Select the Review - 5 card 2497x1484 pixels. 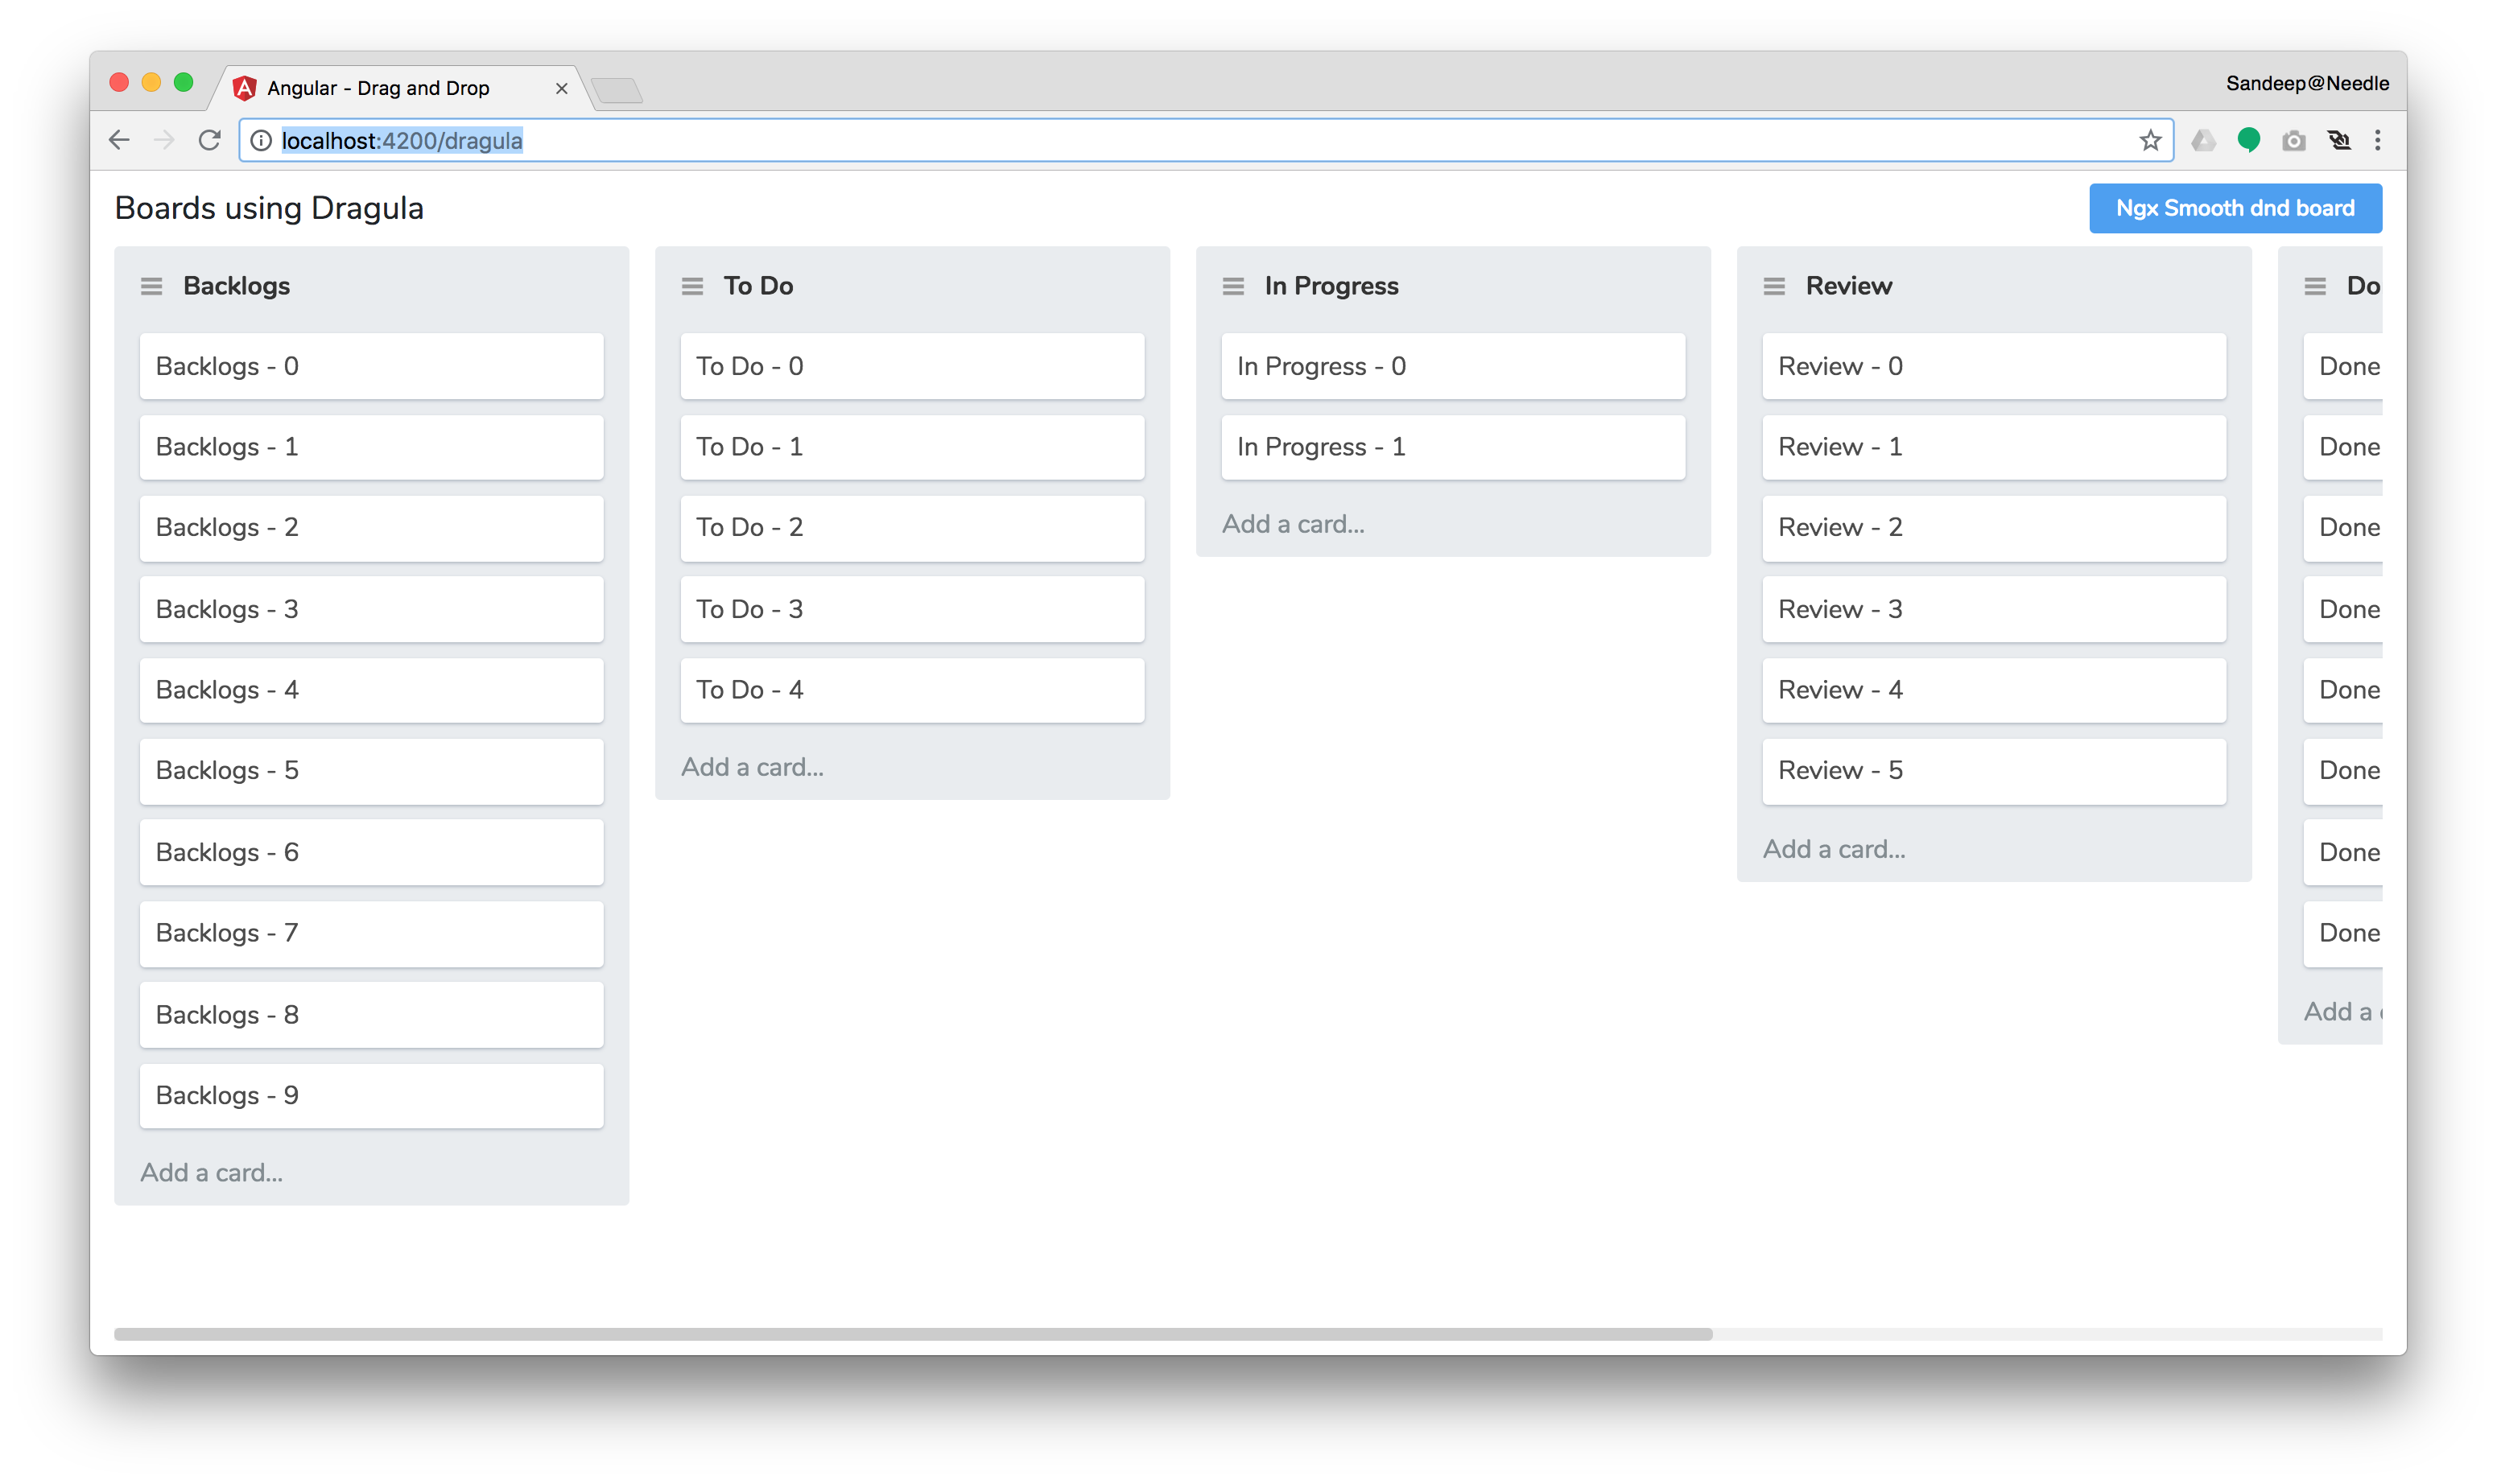pos(1993,770)
